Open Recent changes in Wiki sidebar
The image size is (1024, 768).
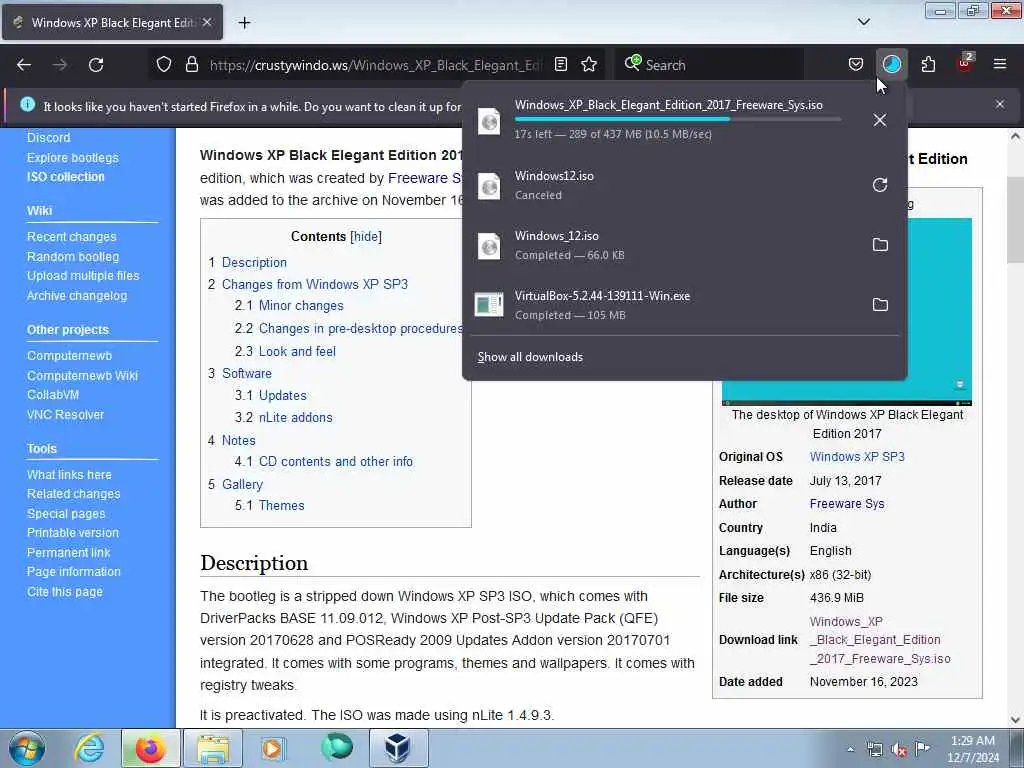[x=71, y=237]
